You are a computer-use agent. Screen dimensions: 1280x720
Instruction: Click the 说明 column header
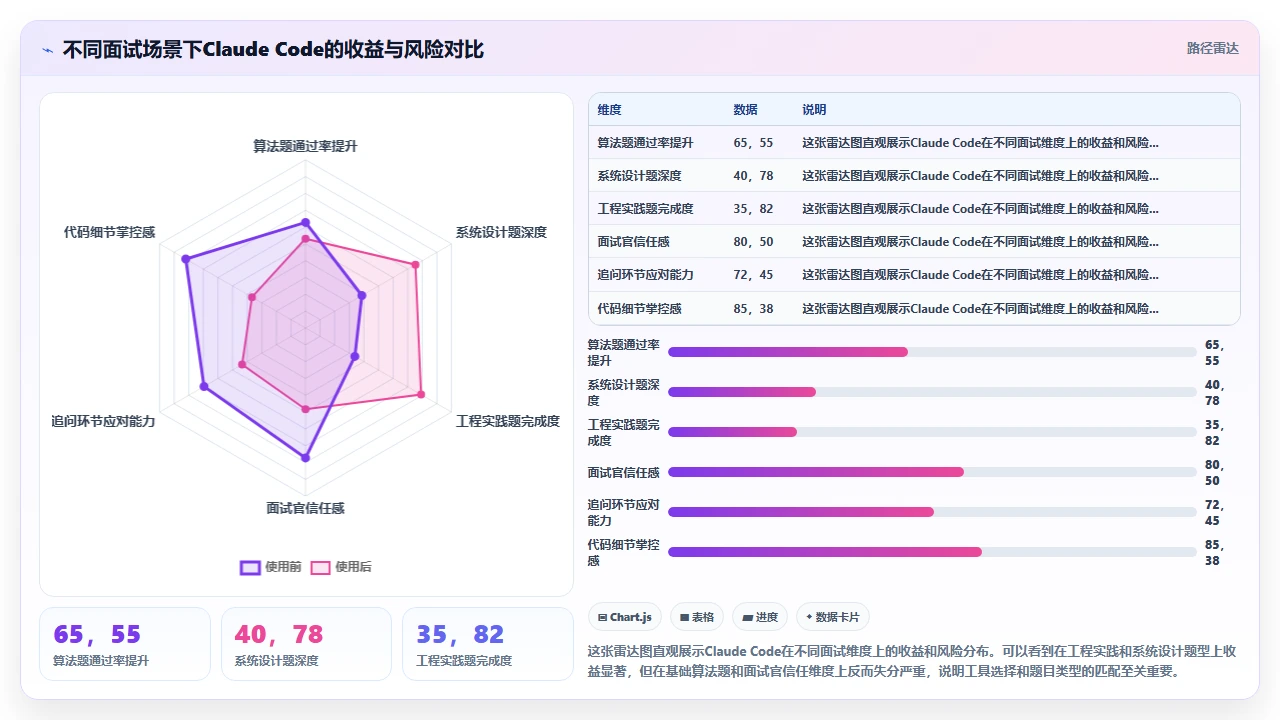point(814,110)
